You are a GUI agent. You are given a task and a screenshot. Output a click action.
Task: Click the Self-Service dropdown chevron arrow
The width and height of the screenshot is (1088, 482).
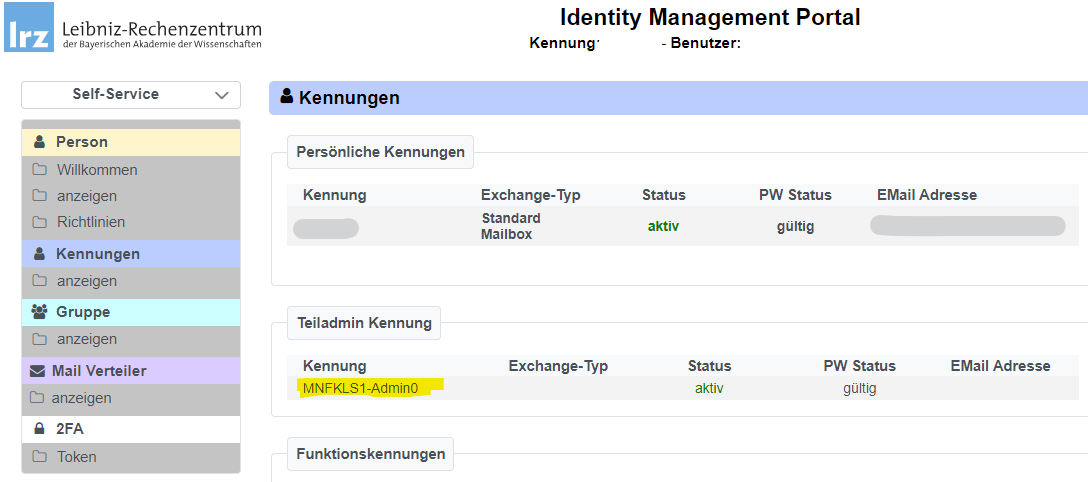pos(221,95)
